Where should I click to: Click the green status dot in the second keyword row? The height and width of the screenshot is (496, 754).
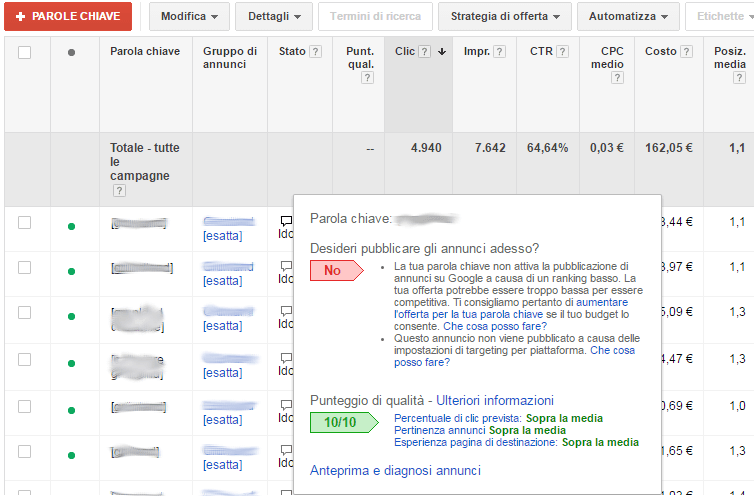pos(71,271)
